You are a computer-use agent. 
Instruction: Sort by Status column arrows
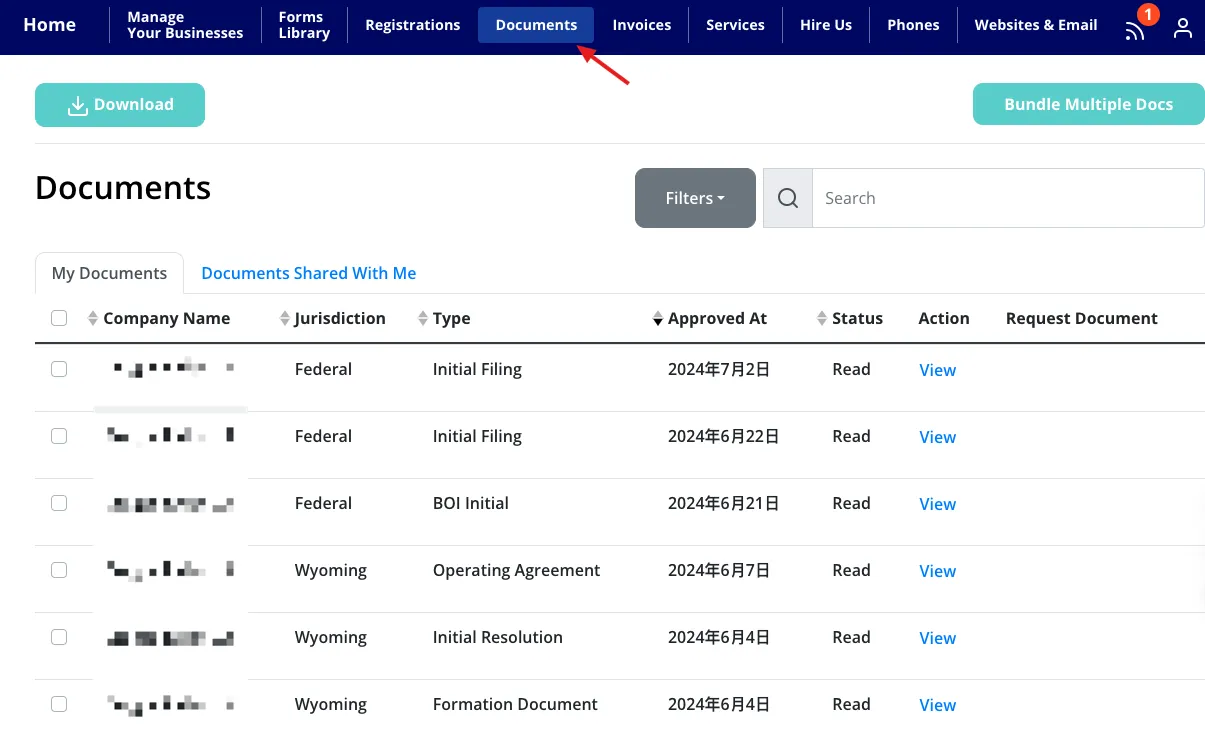[x=822, y=319]
